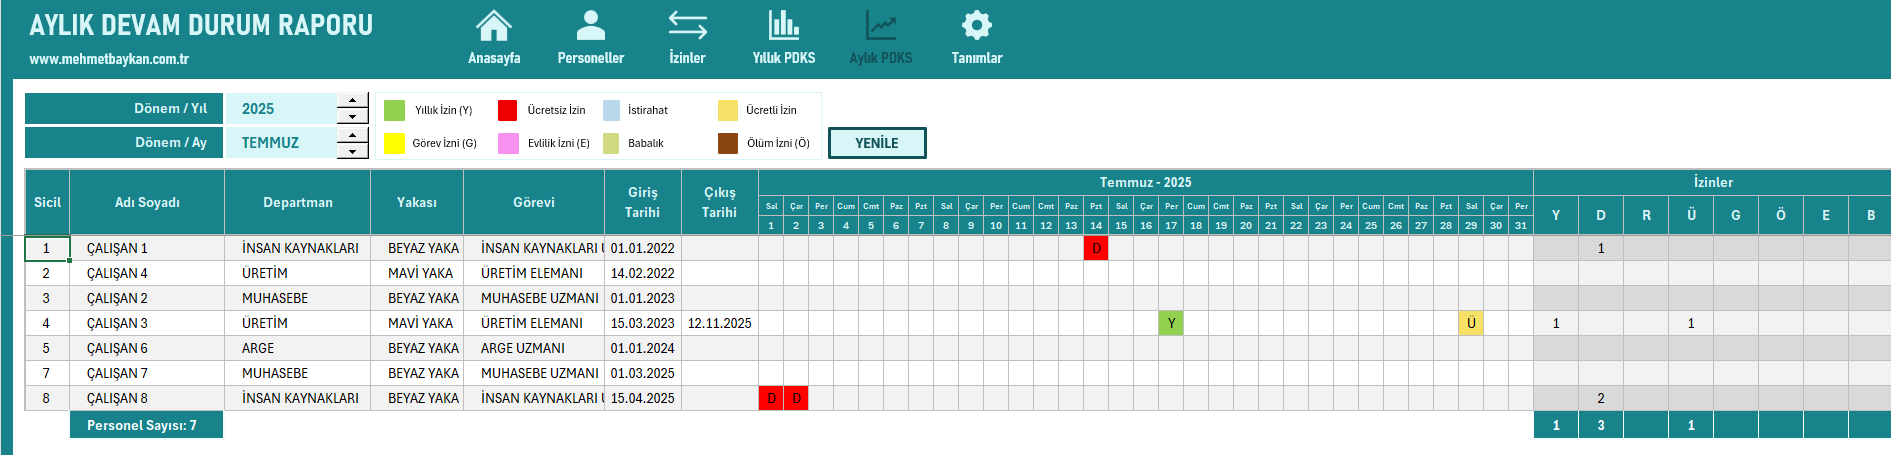Screen dimensions: 1891x455
Task: Increase the Dönem / Yıl spinner
Action: click(x=353, y=101)
